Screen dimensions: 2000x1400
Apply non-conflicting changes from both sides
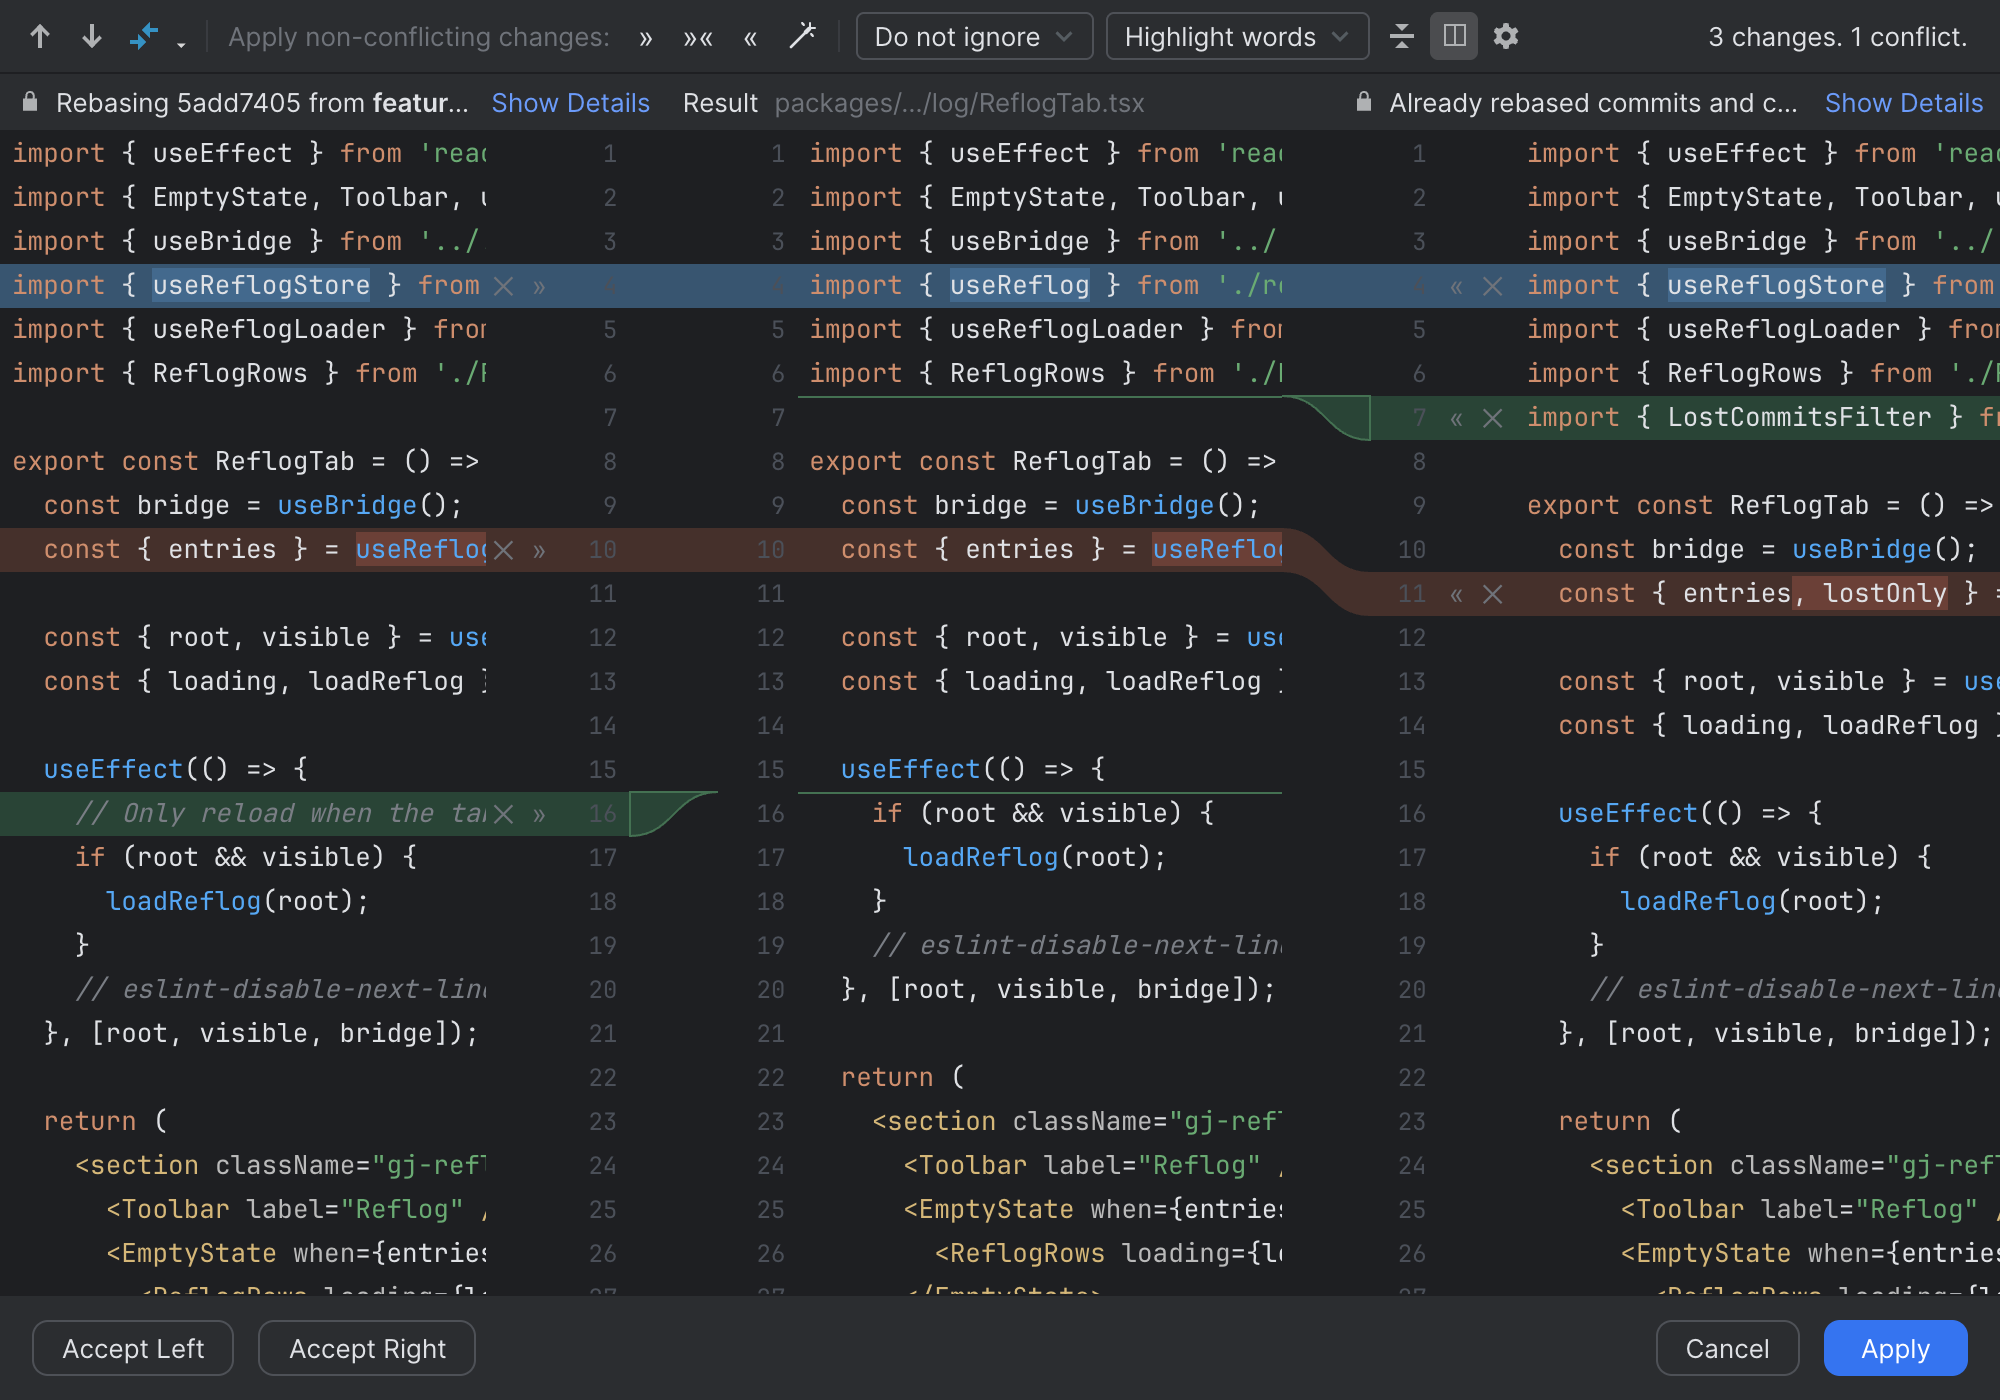[698, 38]
